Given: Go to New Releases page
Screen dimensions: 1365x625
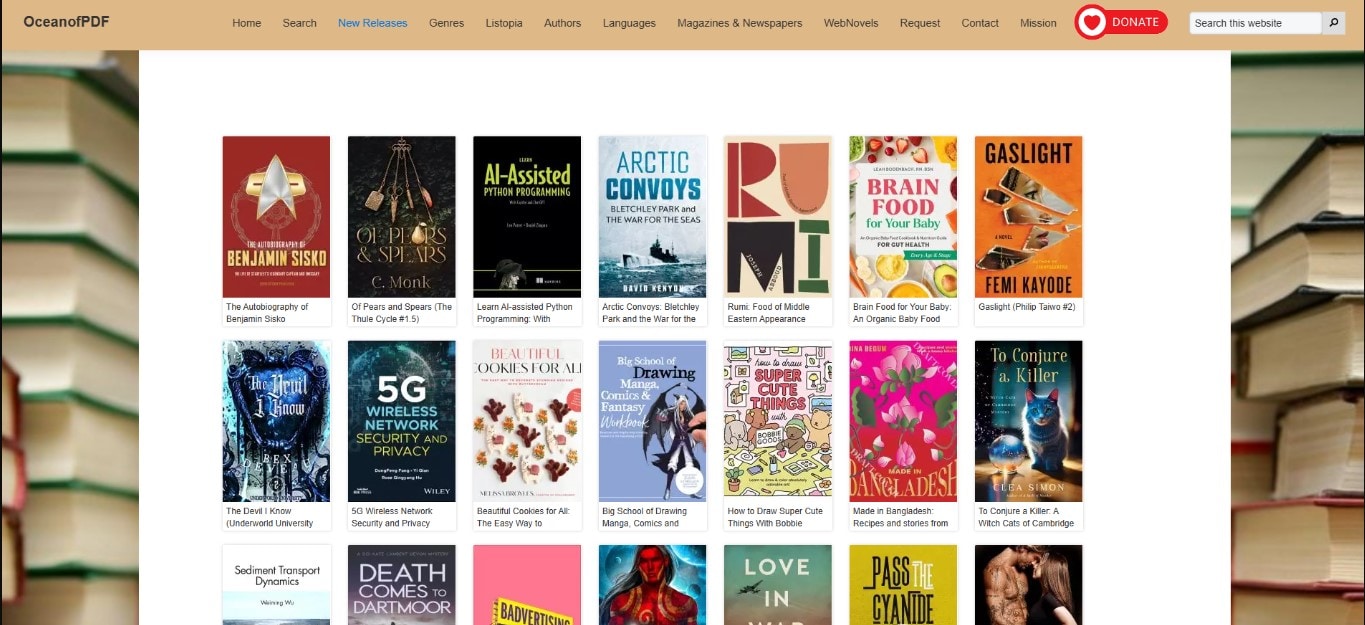Looking at the screenshot, I should [373, 23].
